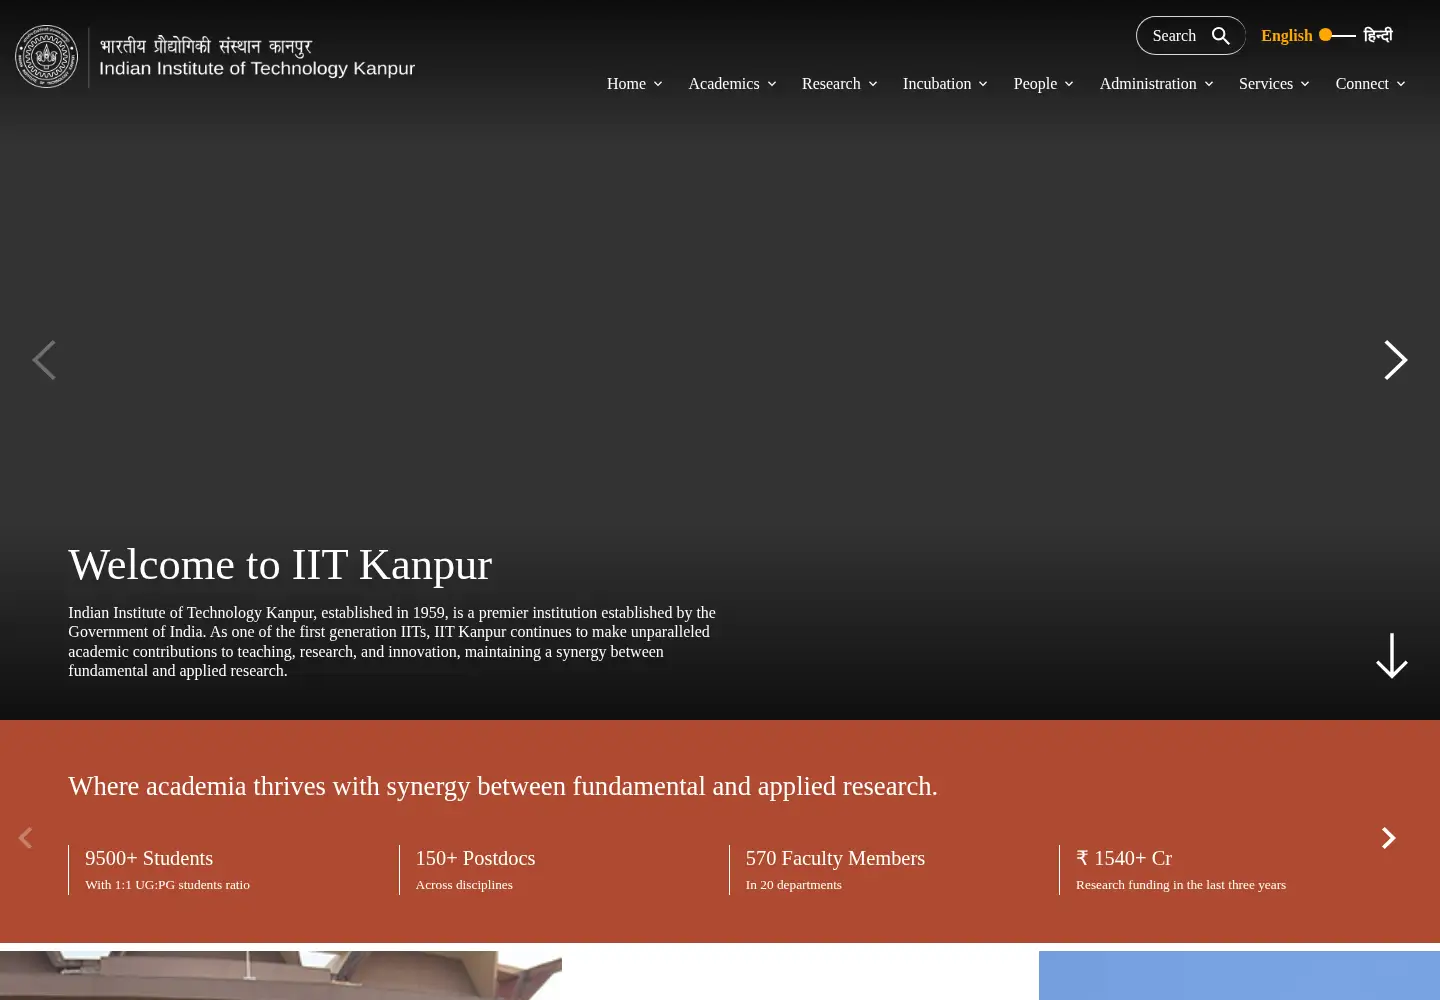Click into the Search field
The image size is (1440, 1000).
[x=1190, y=36]
